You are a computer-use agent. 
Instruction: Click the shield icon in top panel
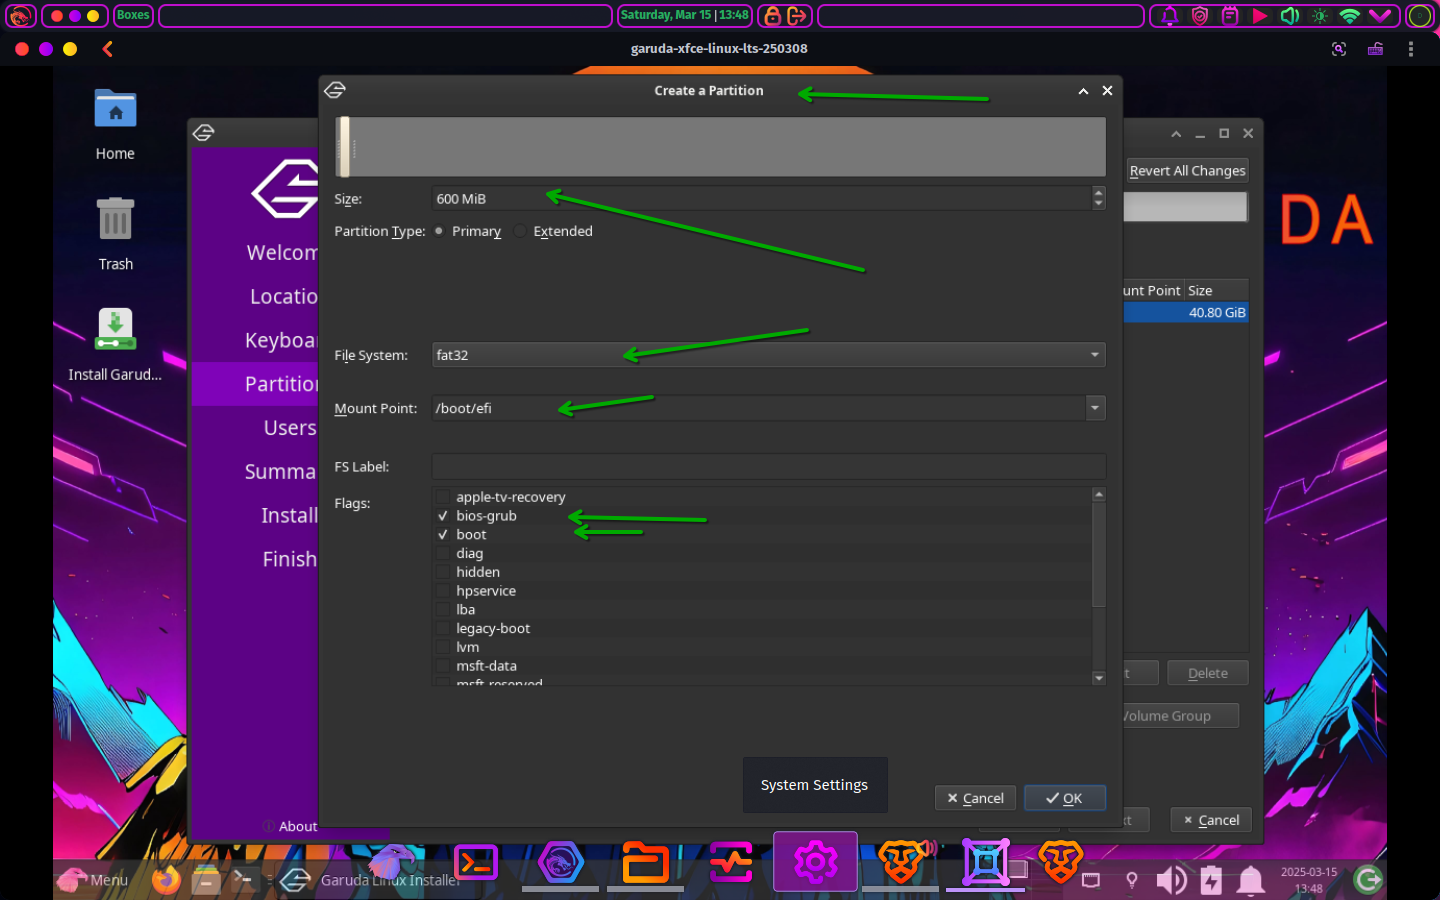[x=1200, y=15]
